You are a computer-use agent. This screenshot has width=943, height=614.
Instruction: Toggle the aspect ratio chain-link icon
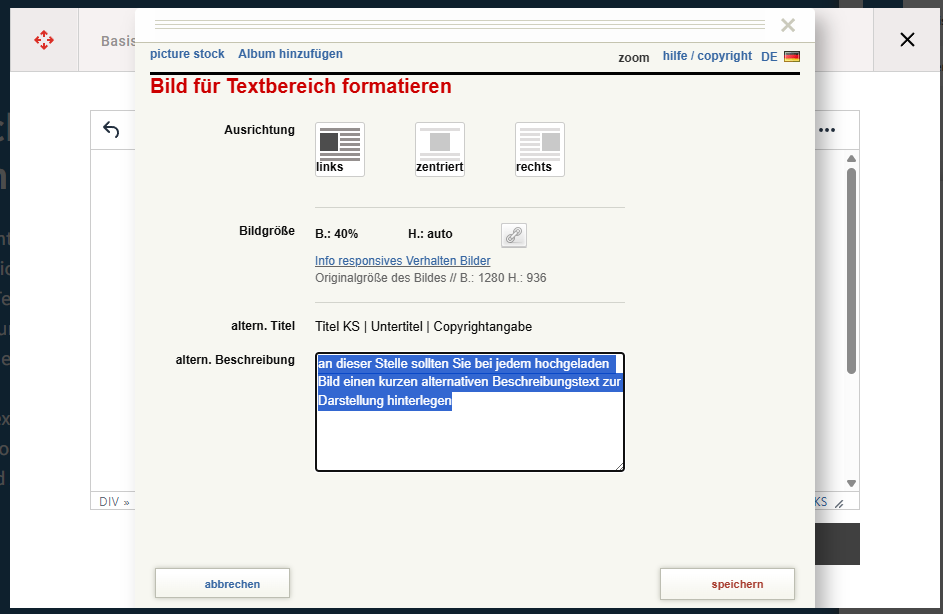coord(514,235)
